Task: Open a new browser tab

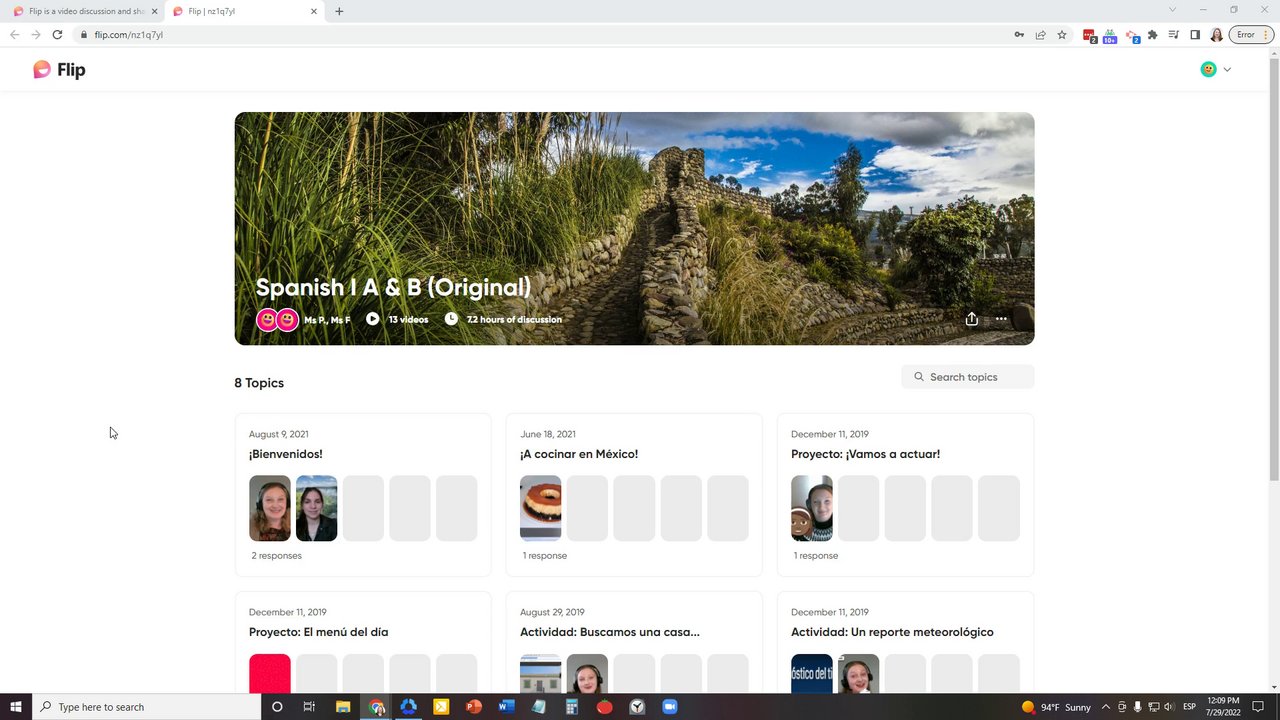Action: tap(339, 11)
